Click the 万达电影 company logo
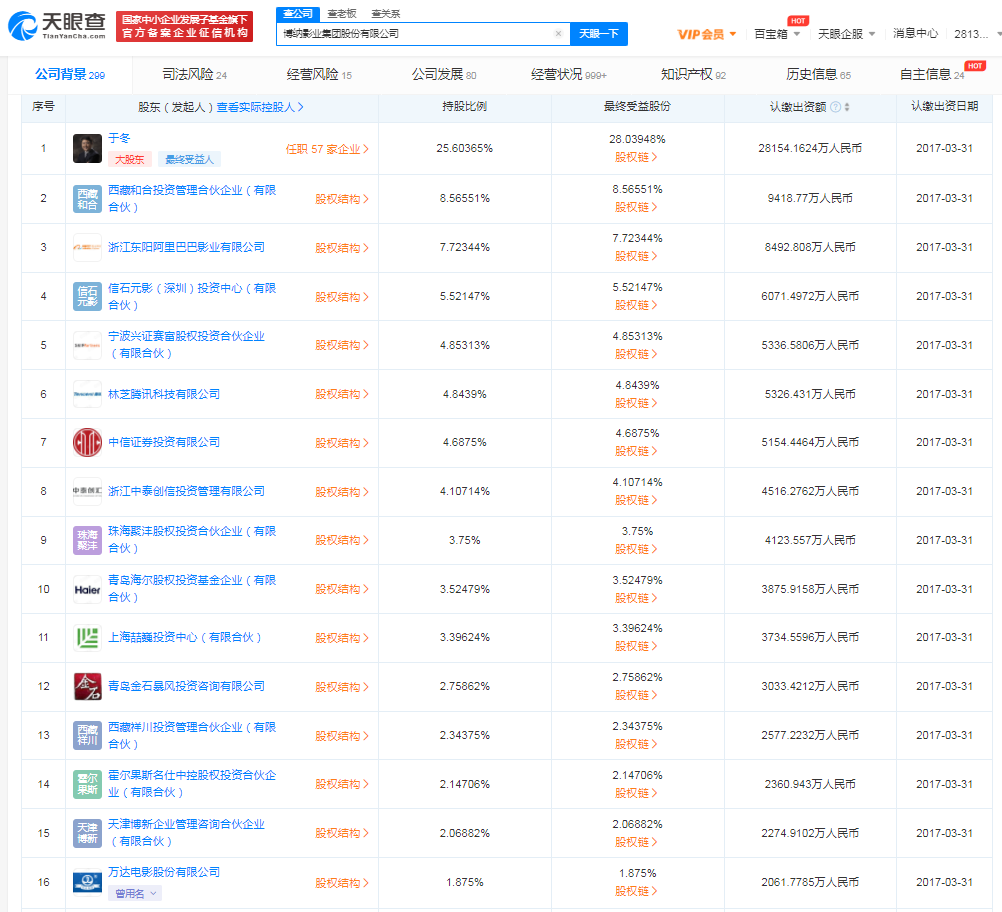The height and width of the screenshot is (912, 1002). coord(88,883)
